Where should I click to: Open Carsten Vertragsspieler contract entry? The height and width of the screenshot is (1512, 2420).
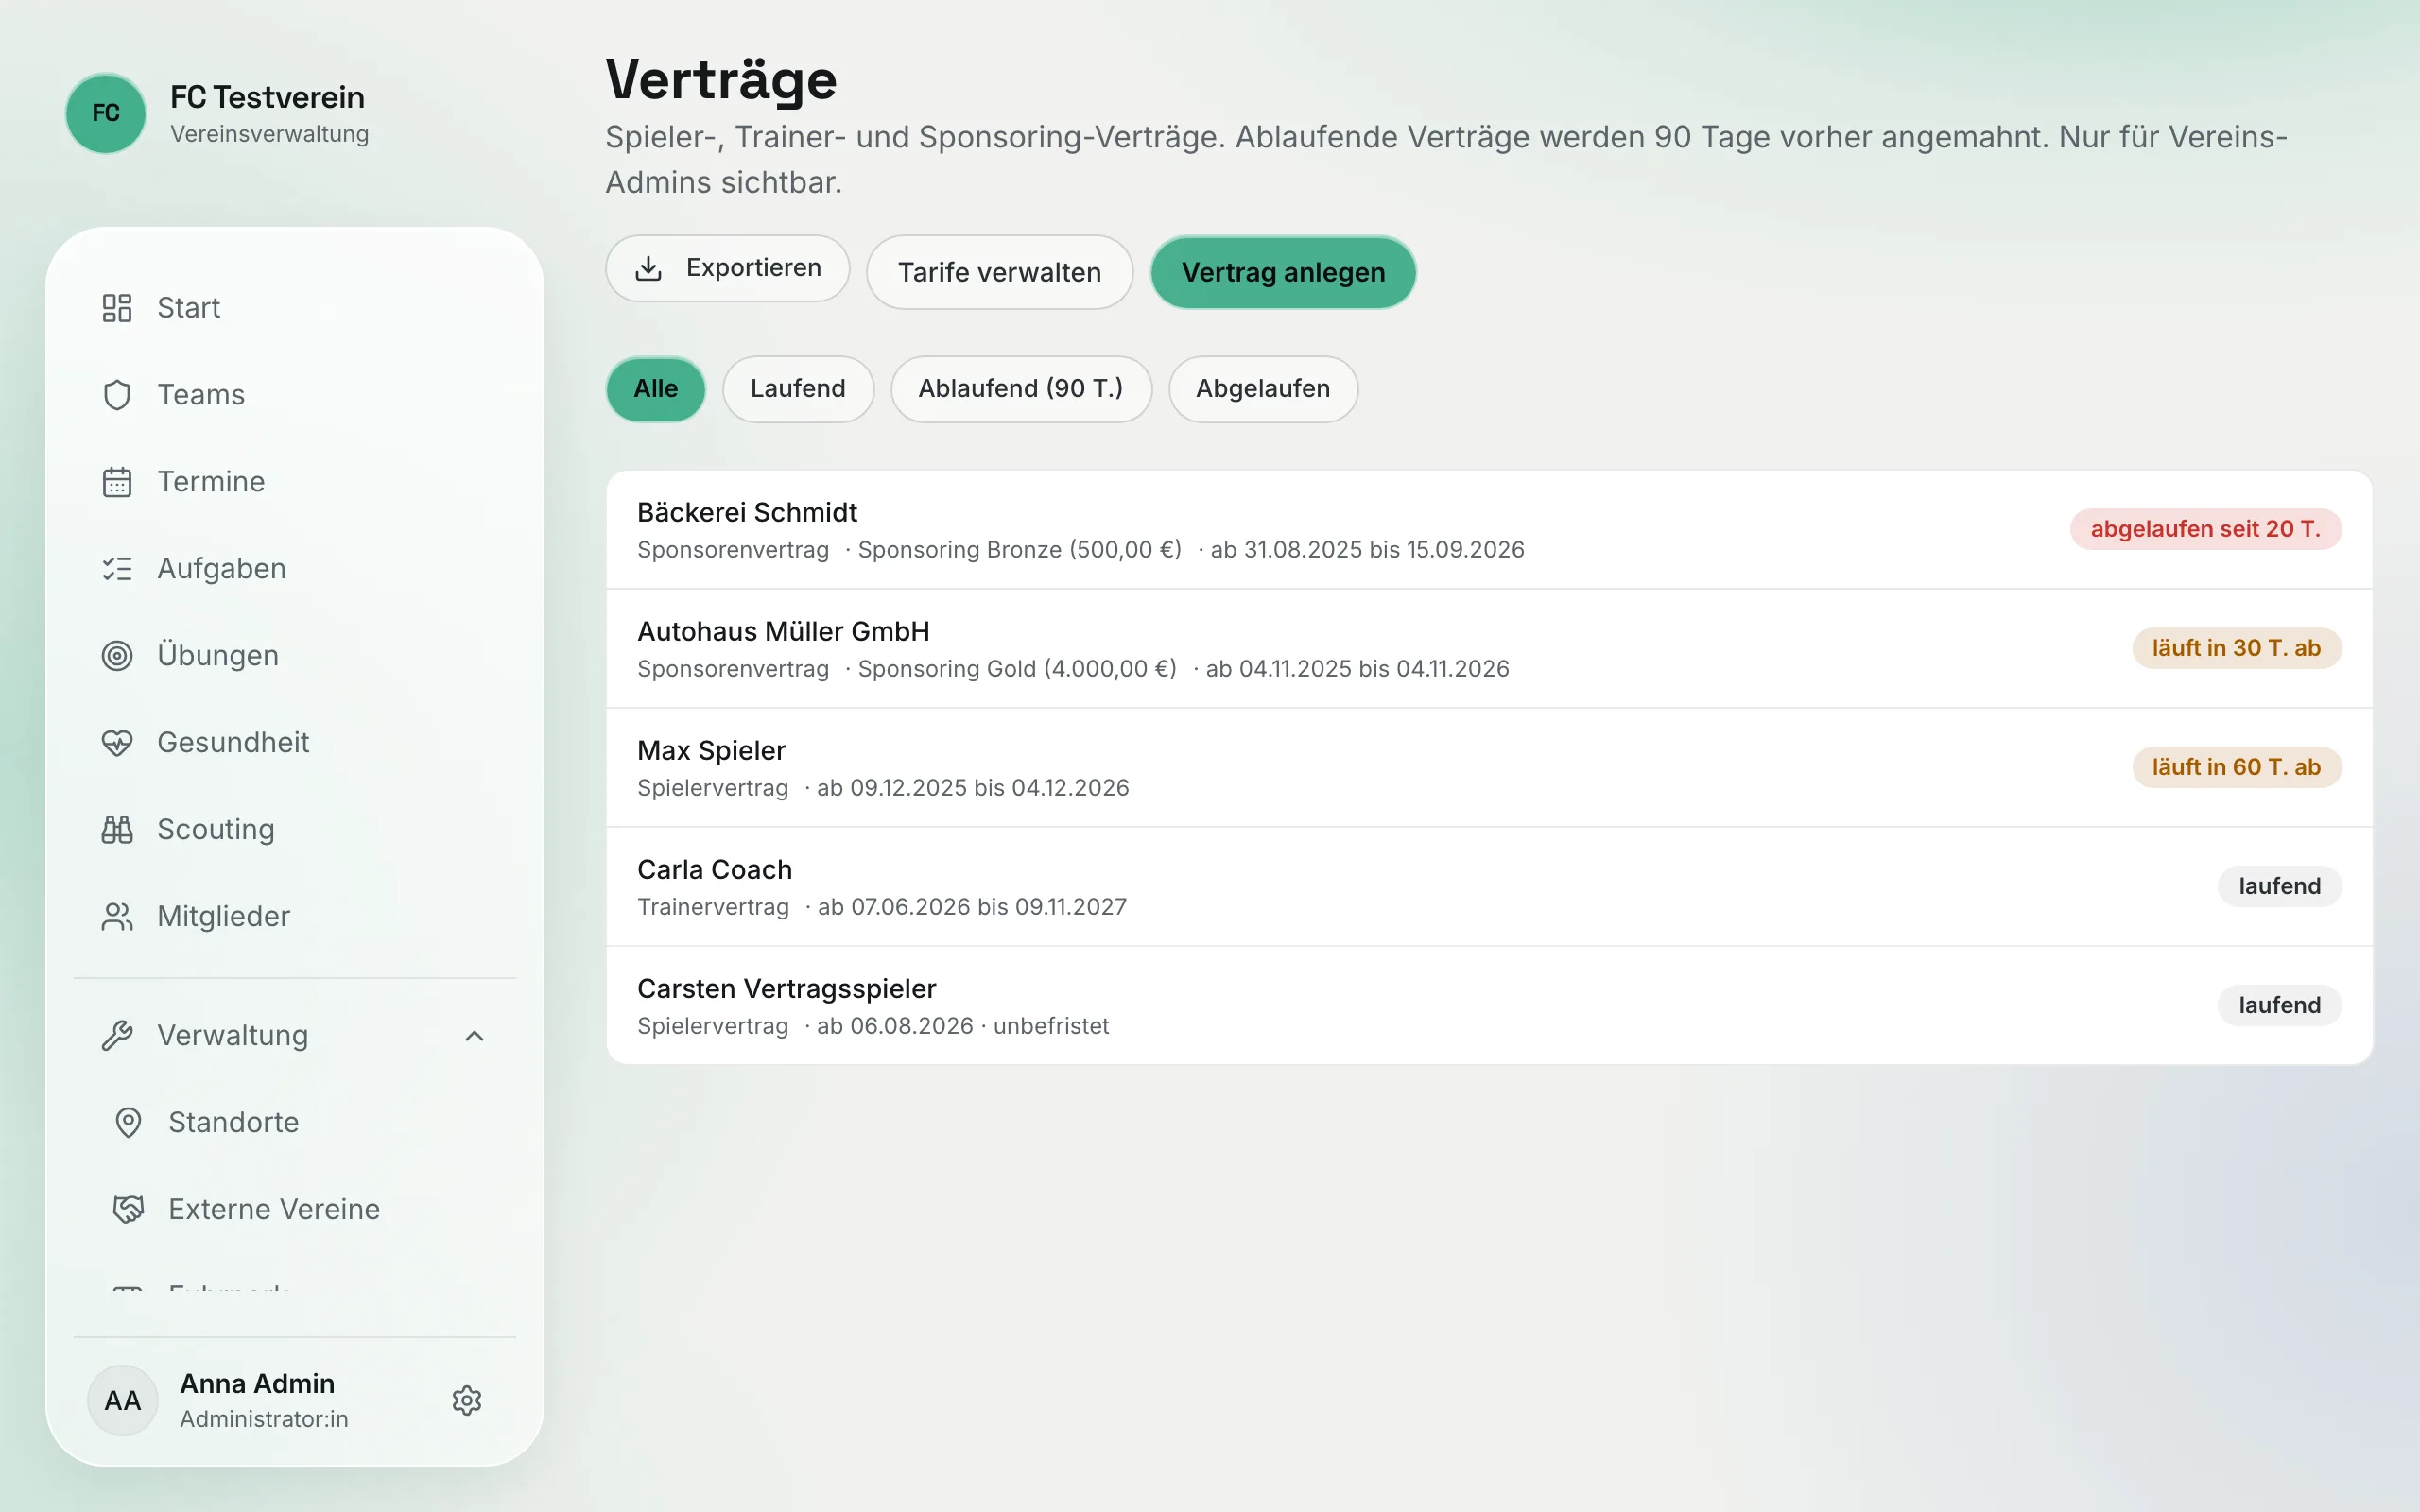click(x=1489, y=1006)
